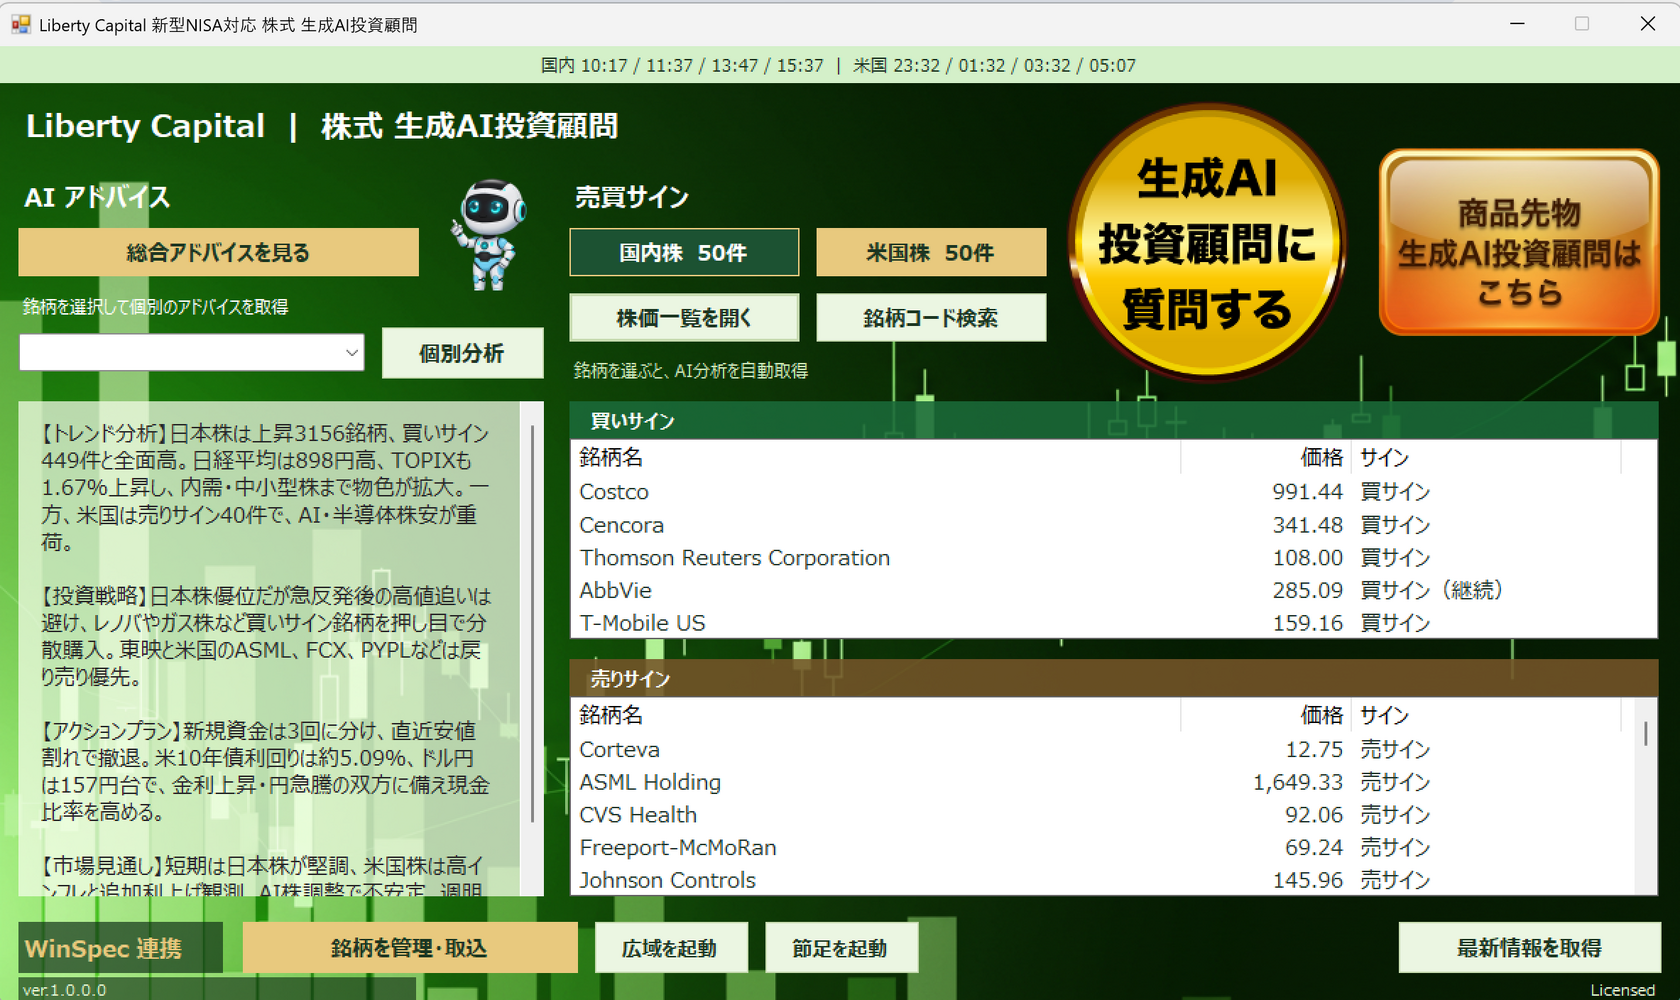The image size is (1680, 1000).
Task: Switch to 国内株 50件 tab
Action: pos(684,252)
